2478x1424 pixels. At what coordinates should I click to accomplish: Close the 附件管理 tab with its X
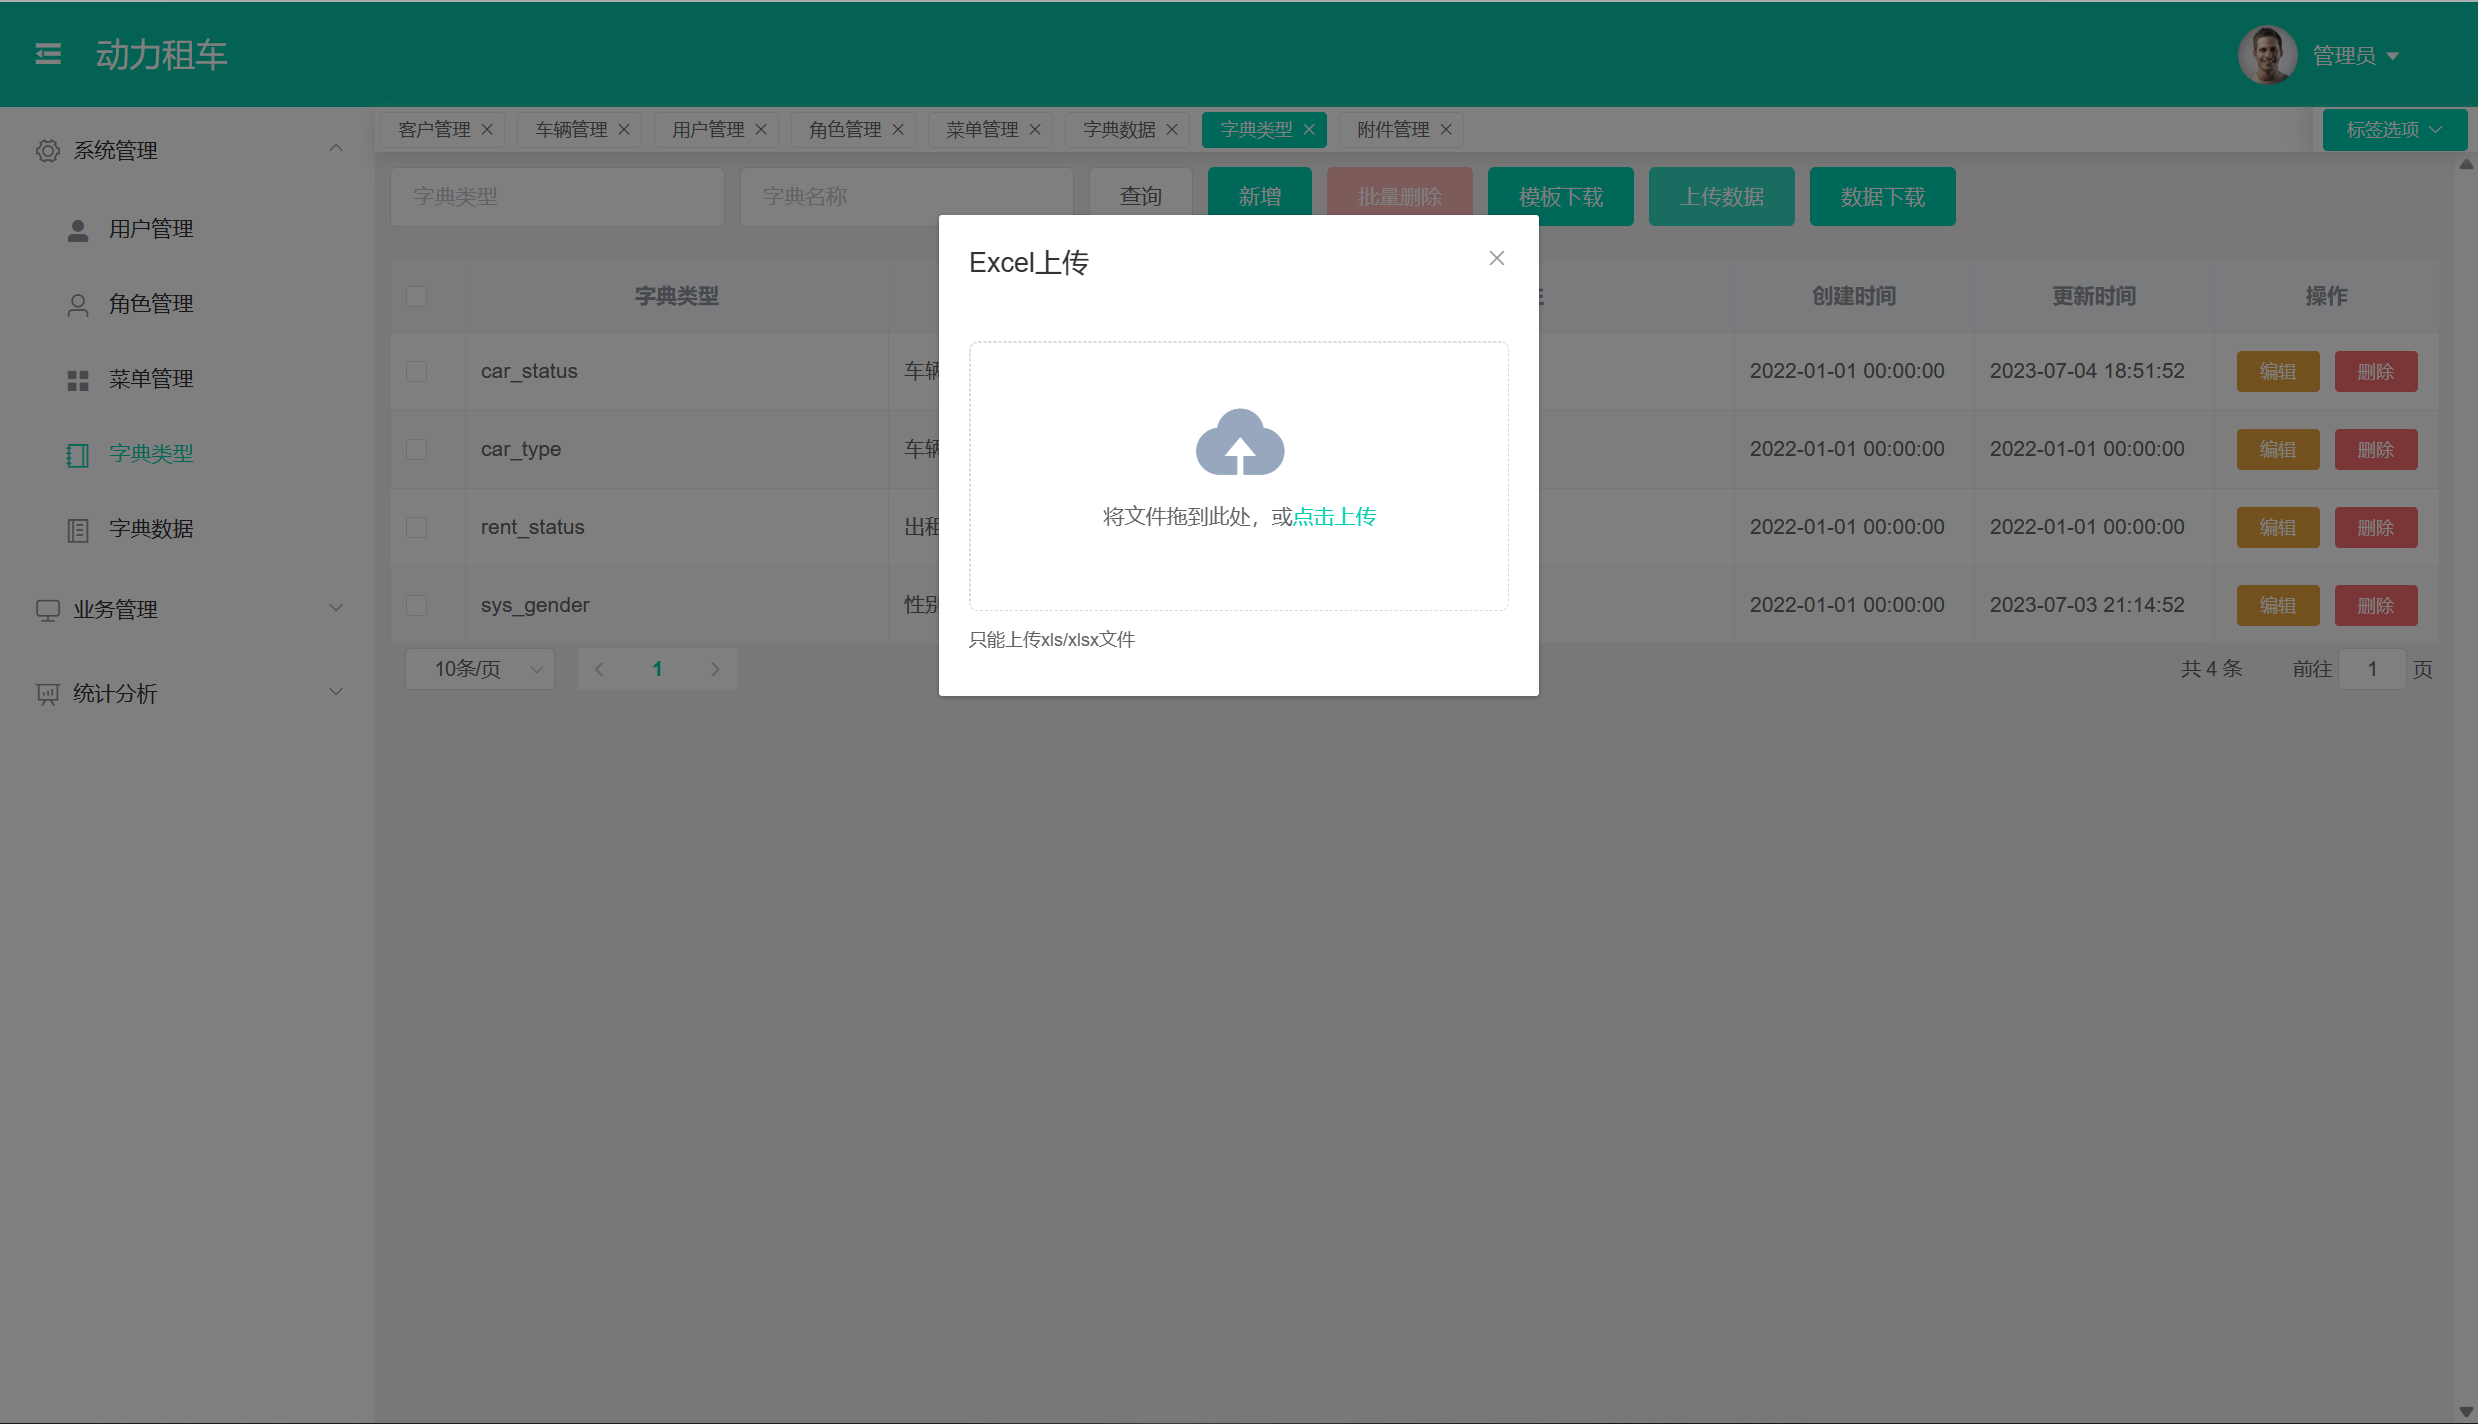coord(1446,130)
